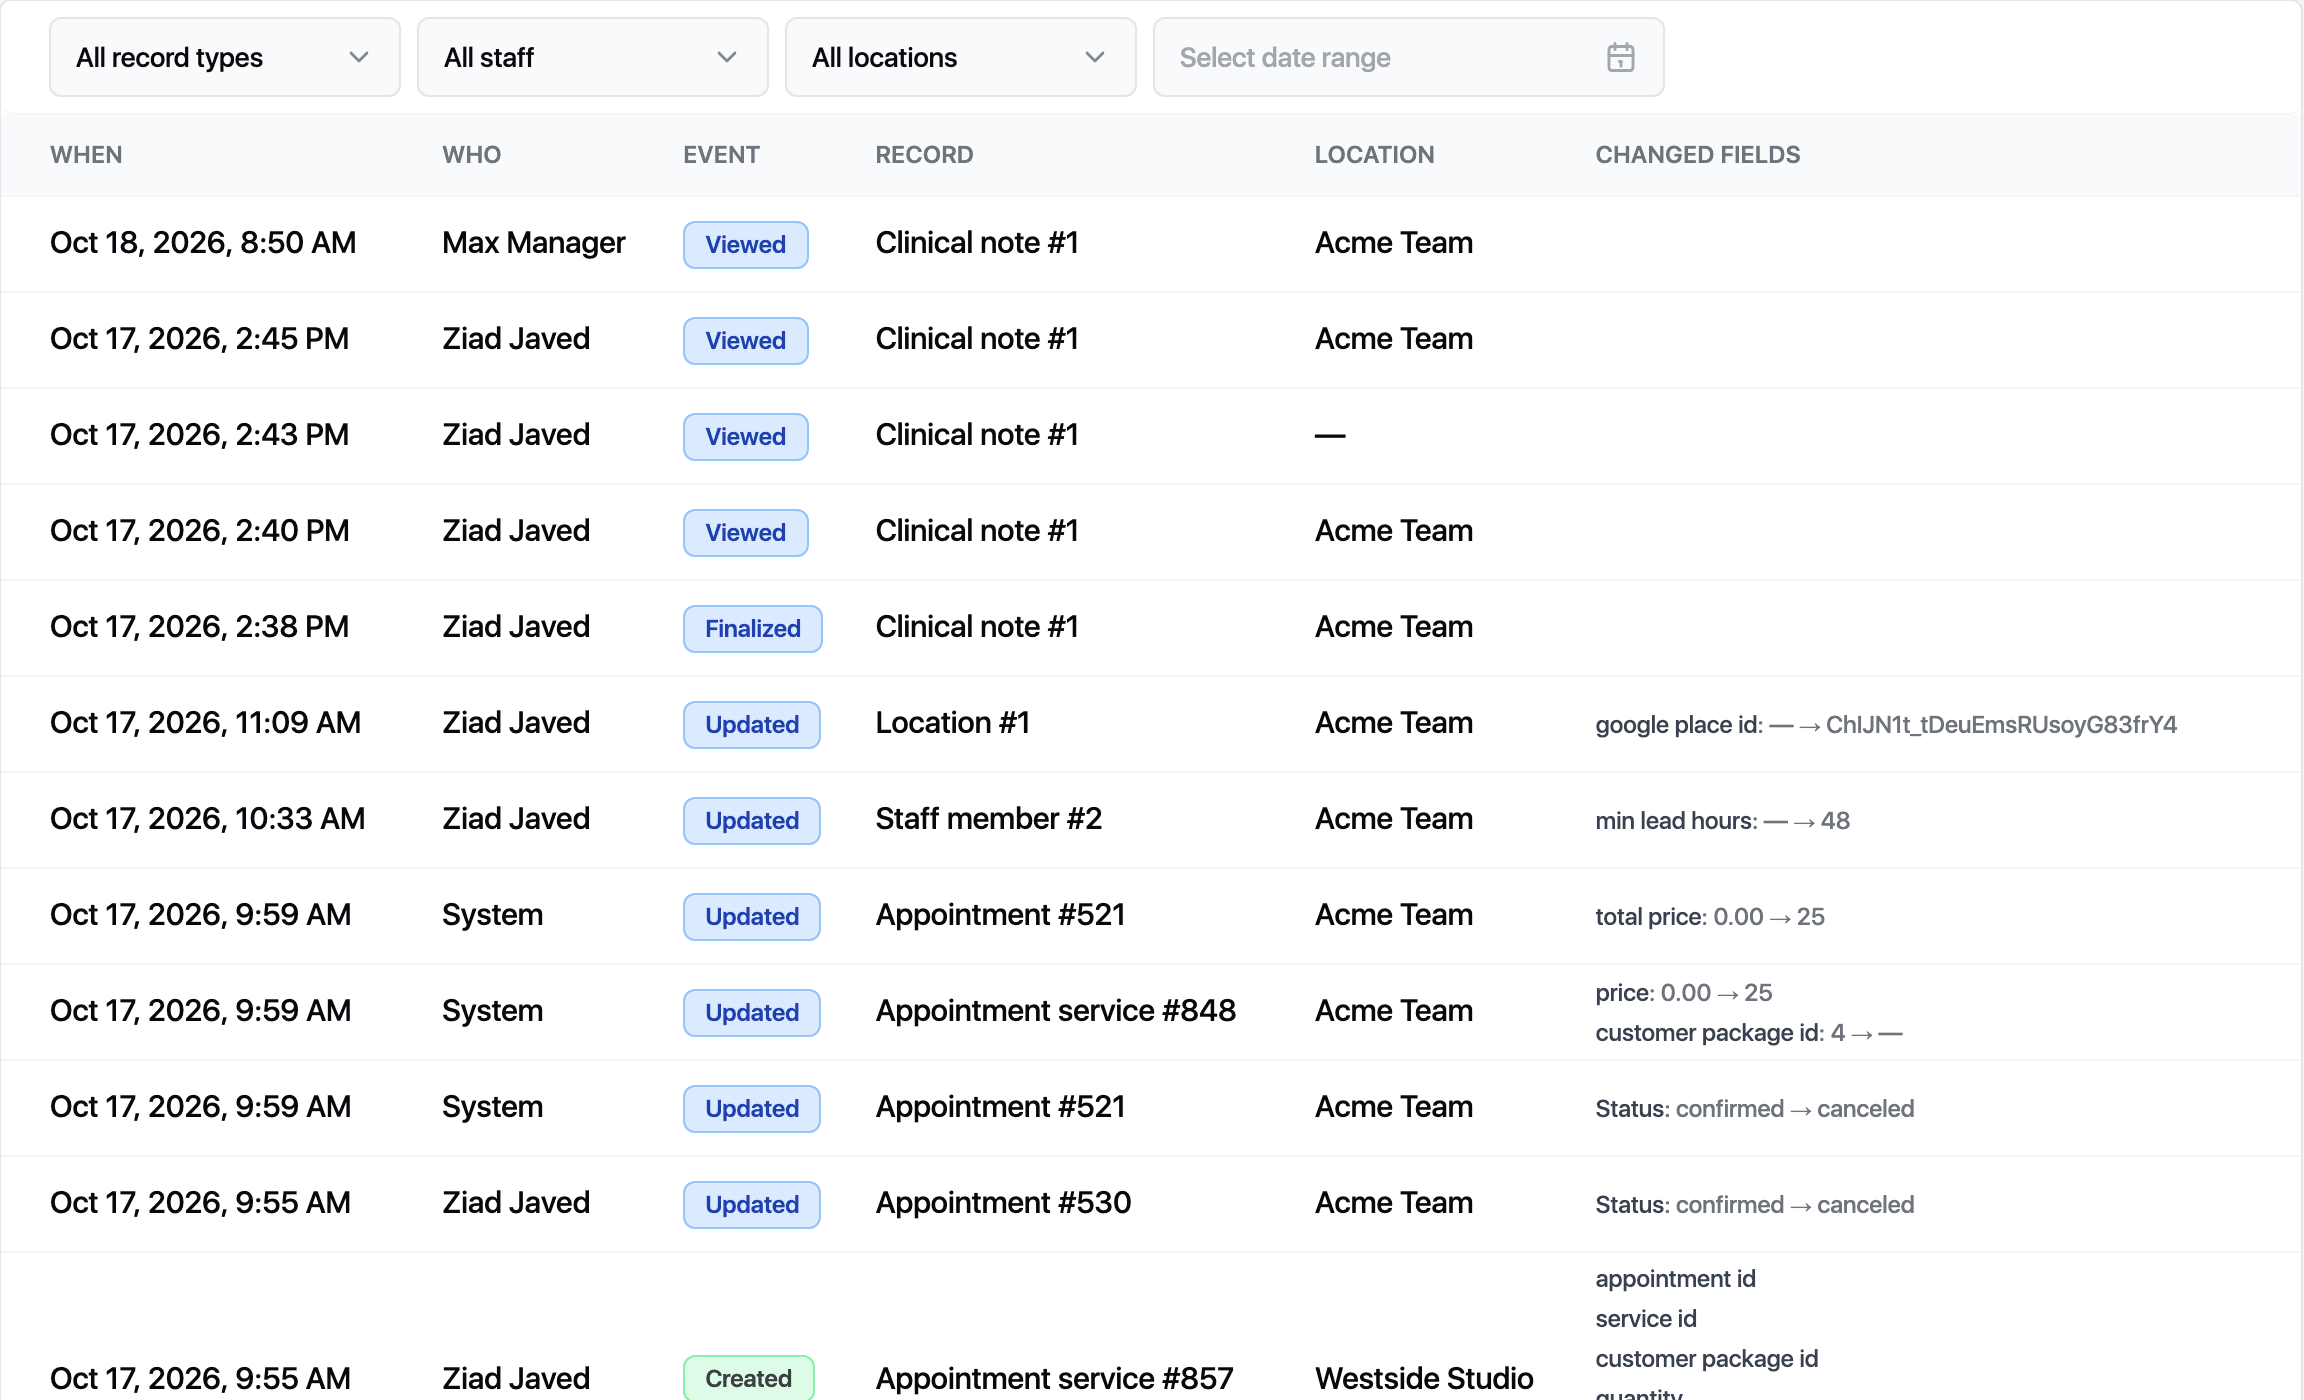
Task: Open record Location #1
Action: click(x=953, y=723)
